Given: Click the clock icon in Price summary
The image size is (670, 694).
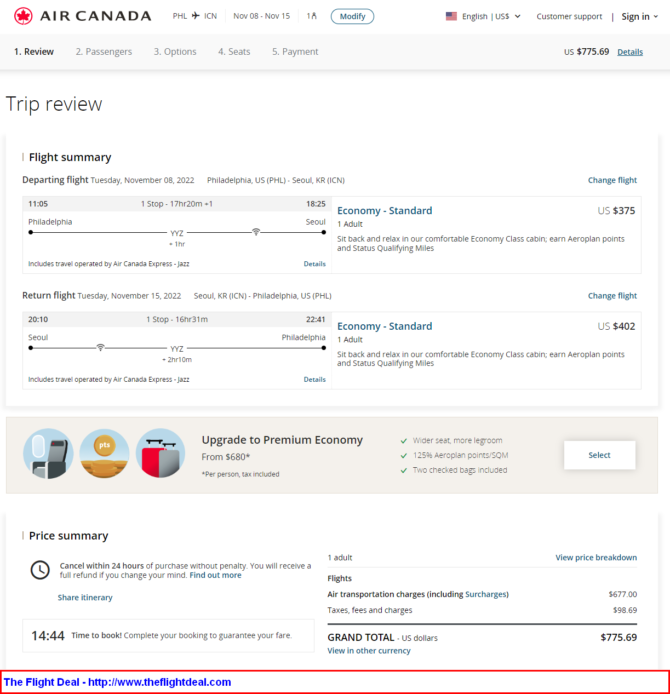Looking at the screenshot, I should pos(40,570).
